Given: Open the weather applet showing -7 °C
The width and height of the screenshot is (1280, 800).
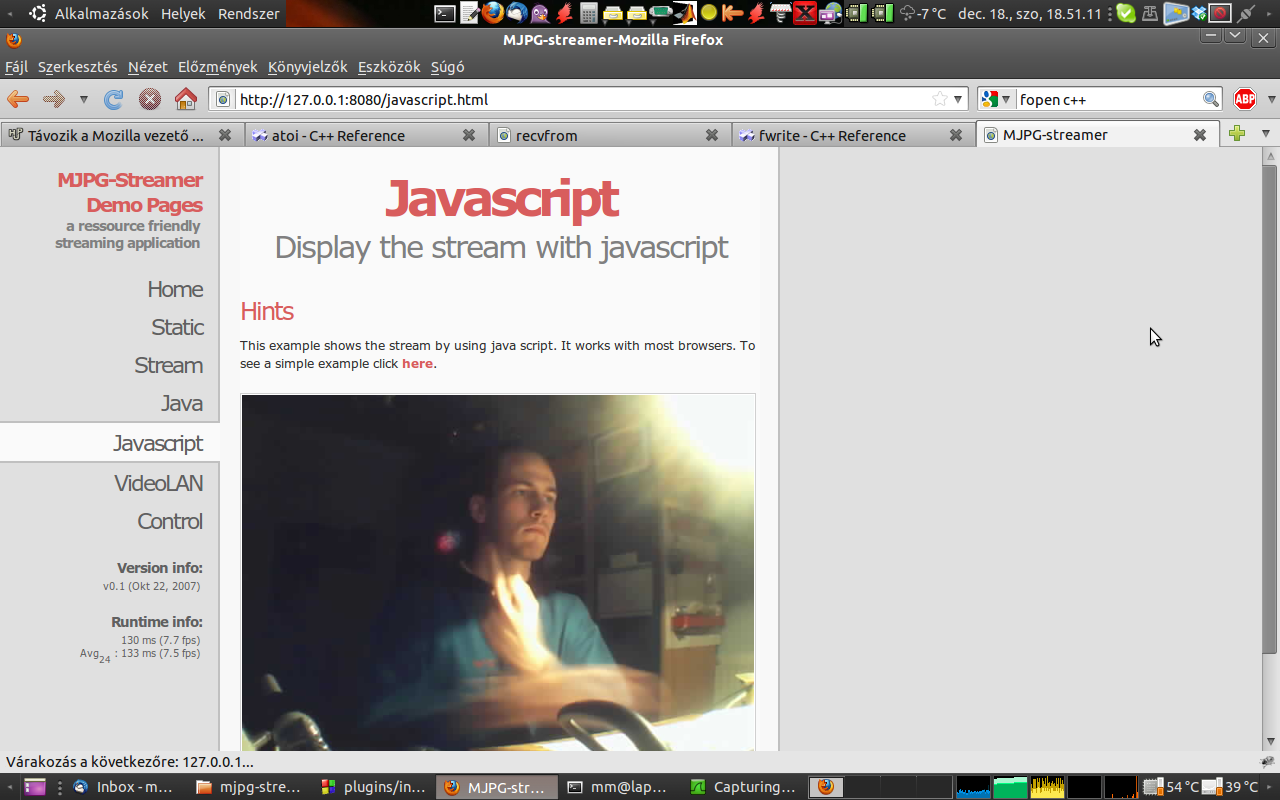Looking at the screenshot, I should (923, 14).
